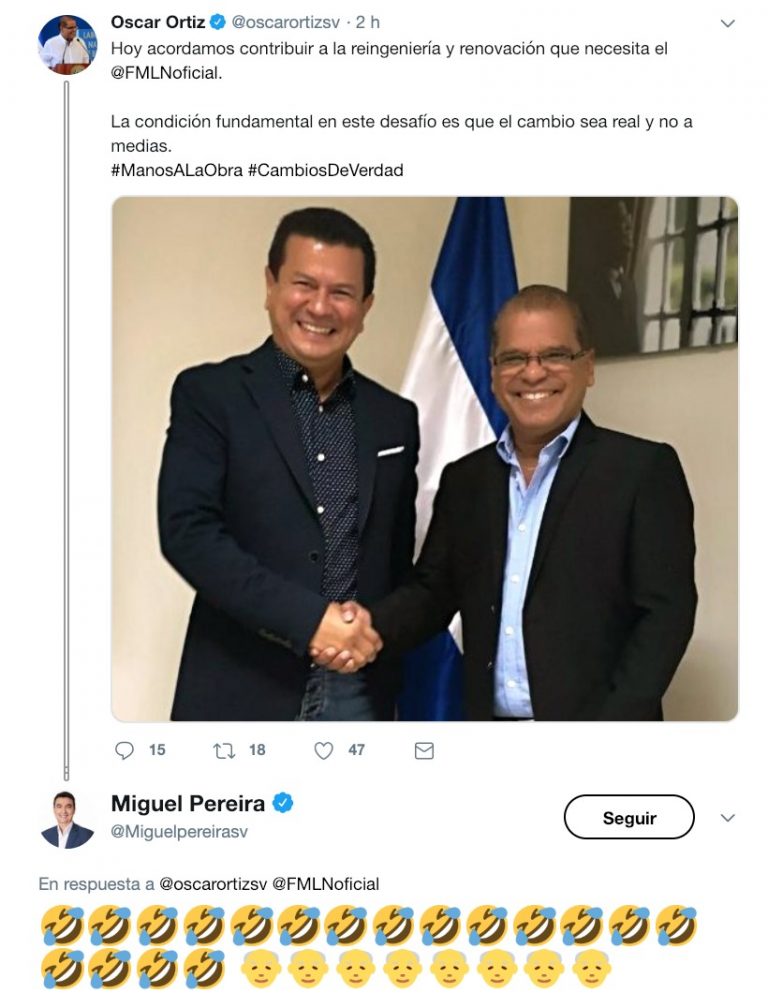Image resolution: width=768 pixels, height=1008 pixels.
Task: Click the Miguel Pereira display name
Action: (188, 803)
